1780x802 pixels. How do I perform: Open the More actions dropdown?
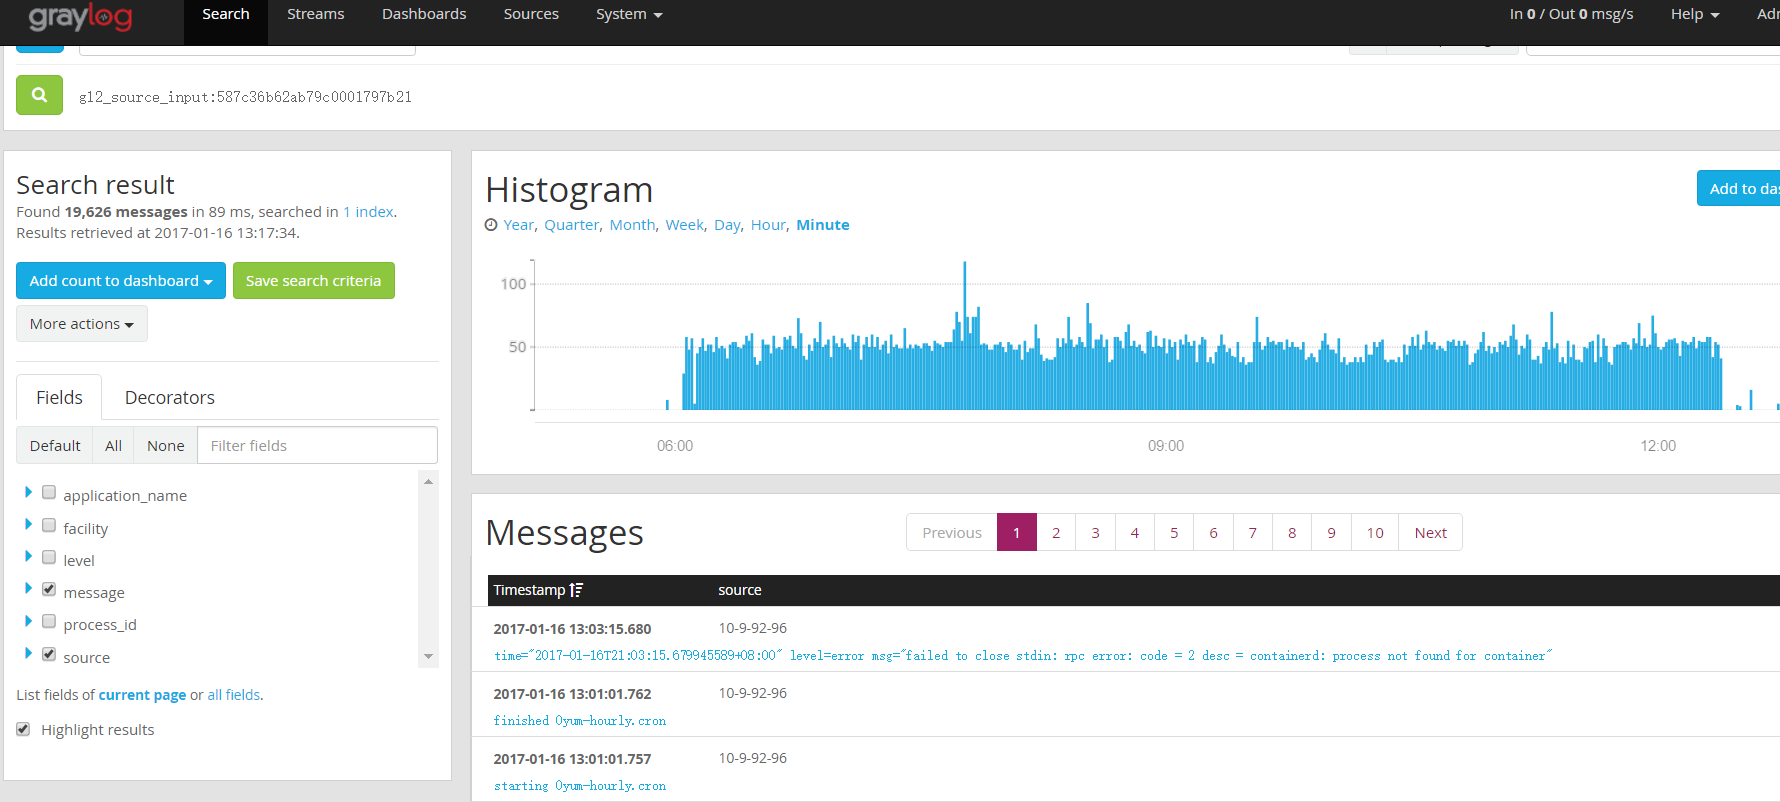point(81,324)
